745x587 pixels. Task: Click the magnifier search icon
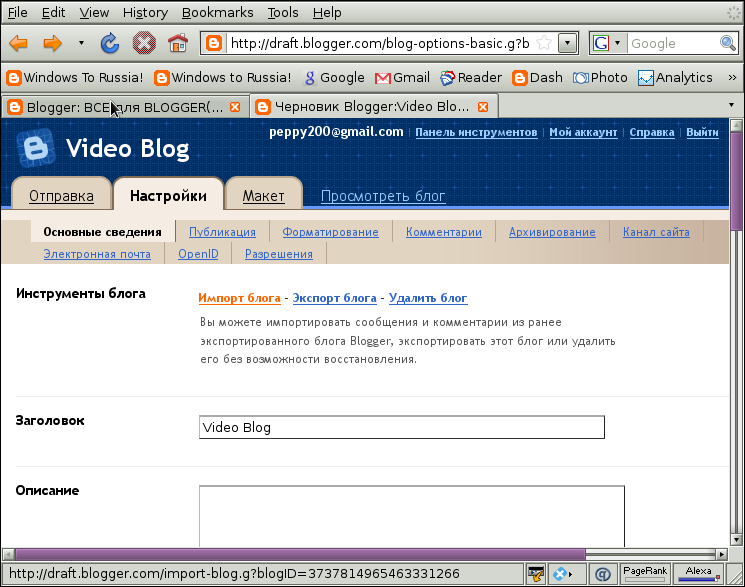pos(728,43)
